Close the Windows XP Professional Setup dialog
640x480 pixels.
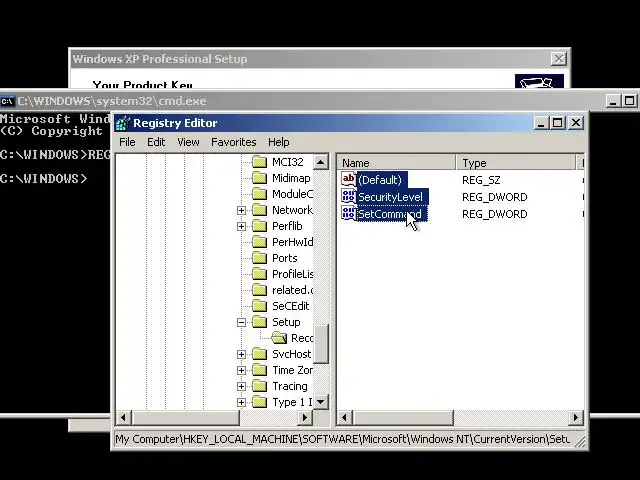pyautogui.click(x=559, y=59)
